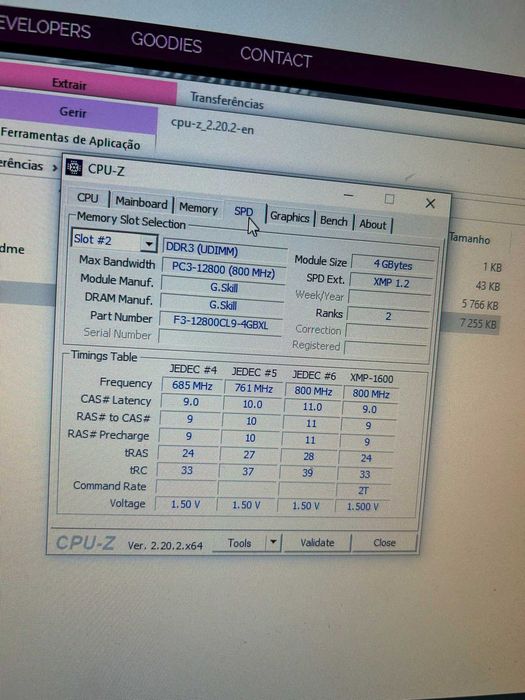Minimize the CPU-Z window
Image resolution: width=525 pixels, height=700 pixels.
coord(349,195)
